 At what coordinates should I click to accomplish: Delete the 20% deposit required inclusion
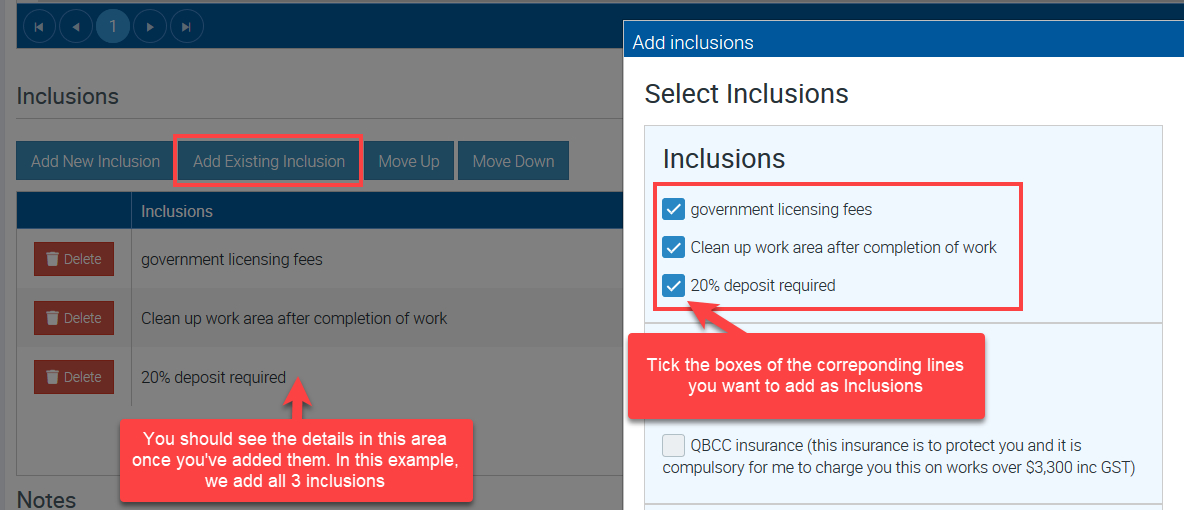coord(74,377)
